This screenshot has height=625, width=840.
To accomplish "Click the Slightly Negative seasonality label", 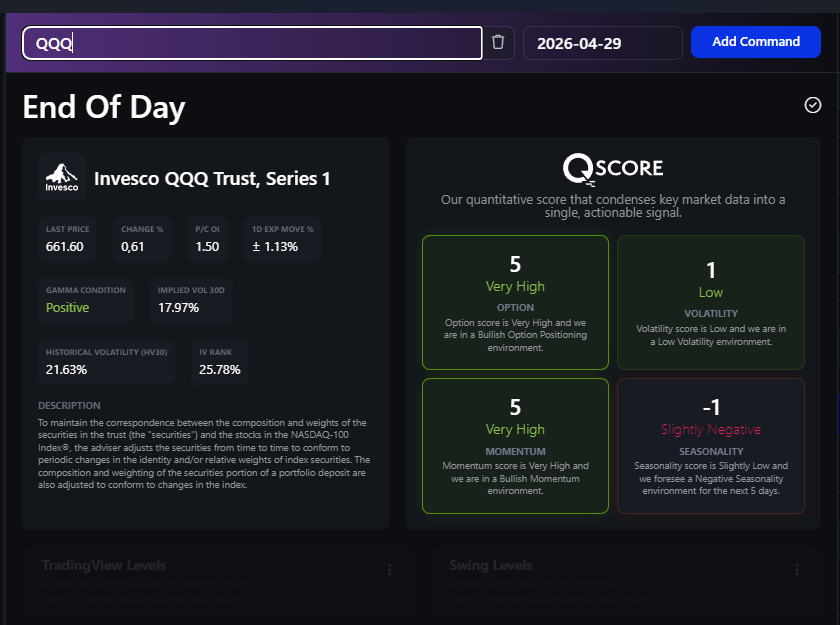I will click(710, 430).
